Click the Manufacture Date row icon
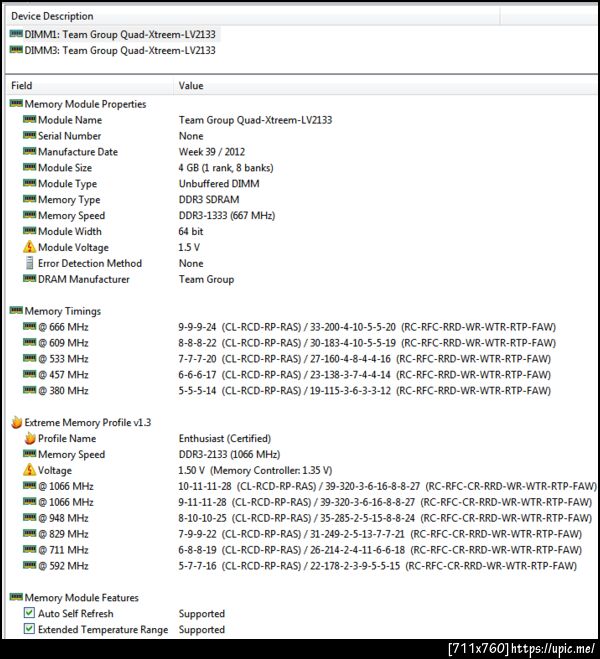Viewport: 600px width, 659px height. click(29, 151)
